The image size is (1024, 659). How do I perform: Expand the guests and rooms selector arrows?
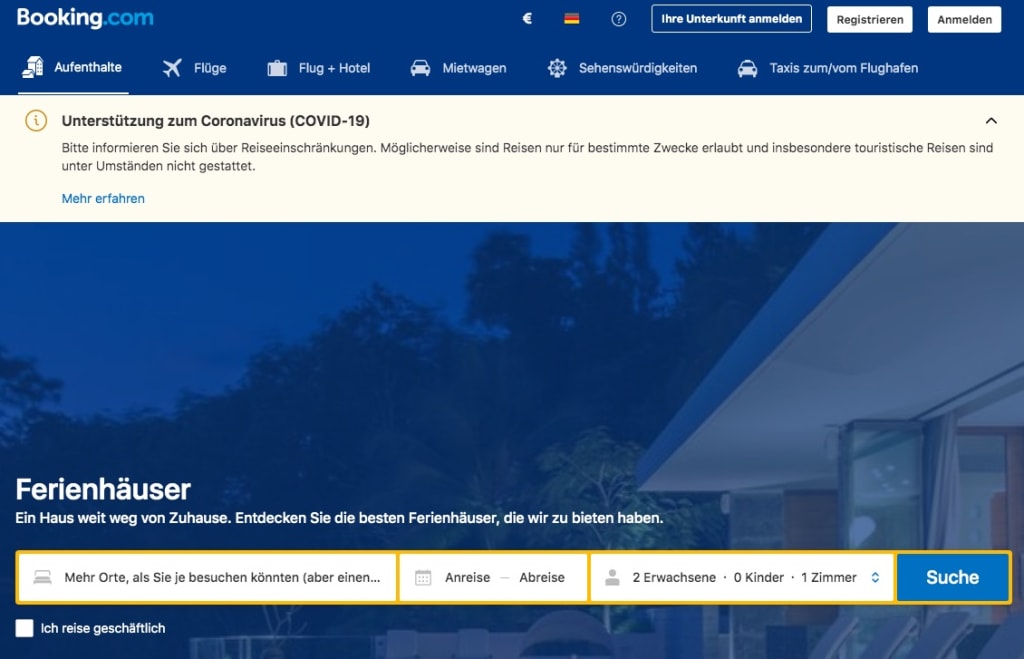pos(875,577)
